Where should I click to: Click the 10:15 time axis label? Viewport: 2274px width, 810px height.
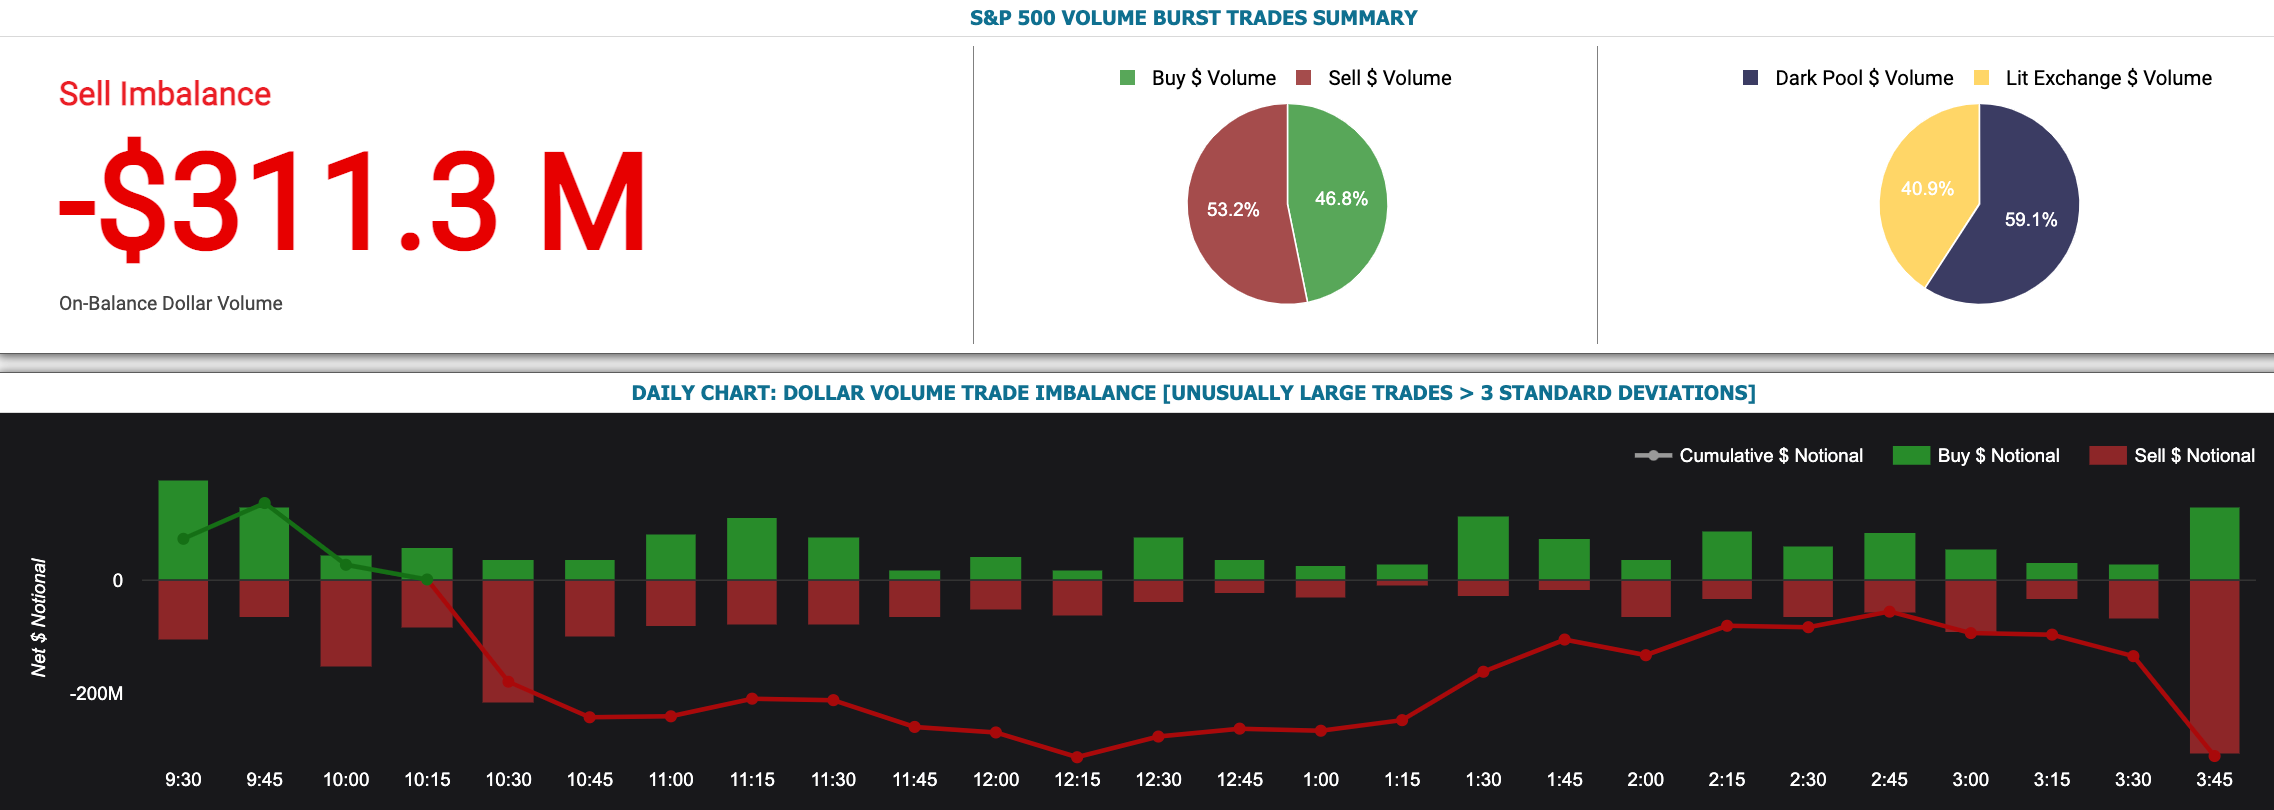tap(427, 779)
